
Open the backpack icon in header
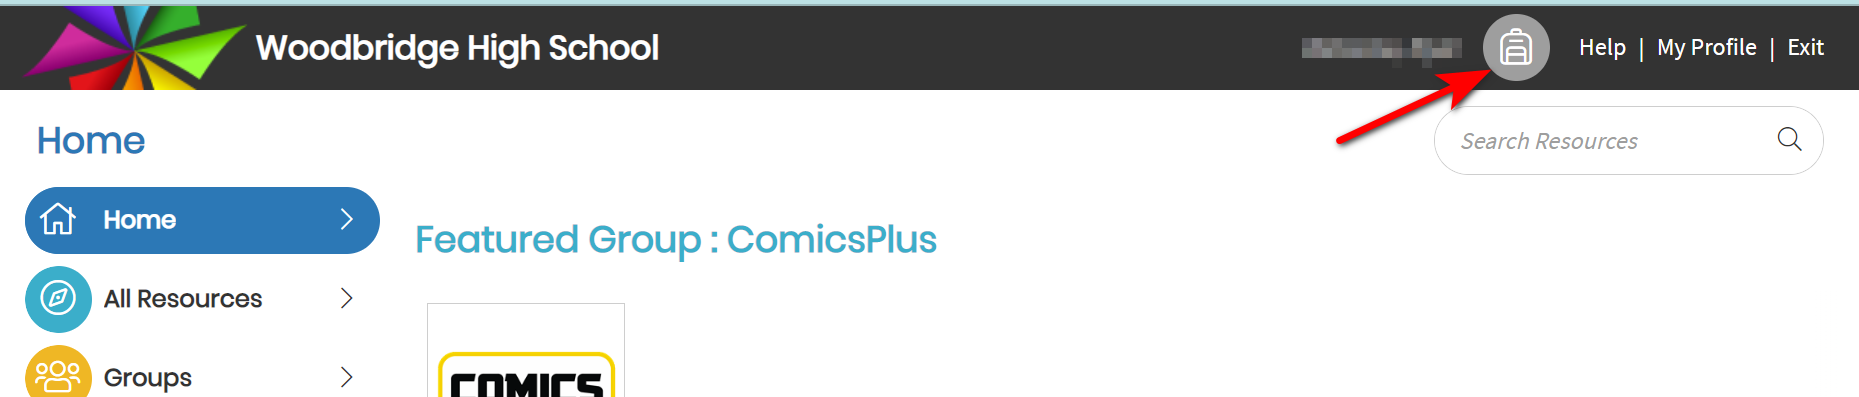pyautogui.click(x=1516, y=47)
